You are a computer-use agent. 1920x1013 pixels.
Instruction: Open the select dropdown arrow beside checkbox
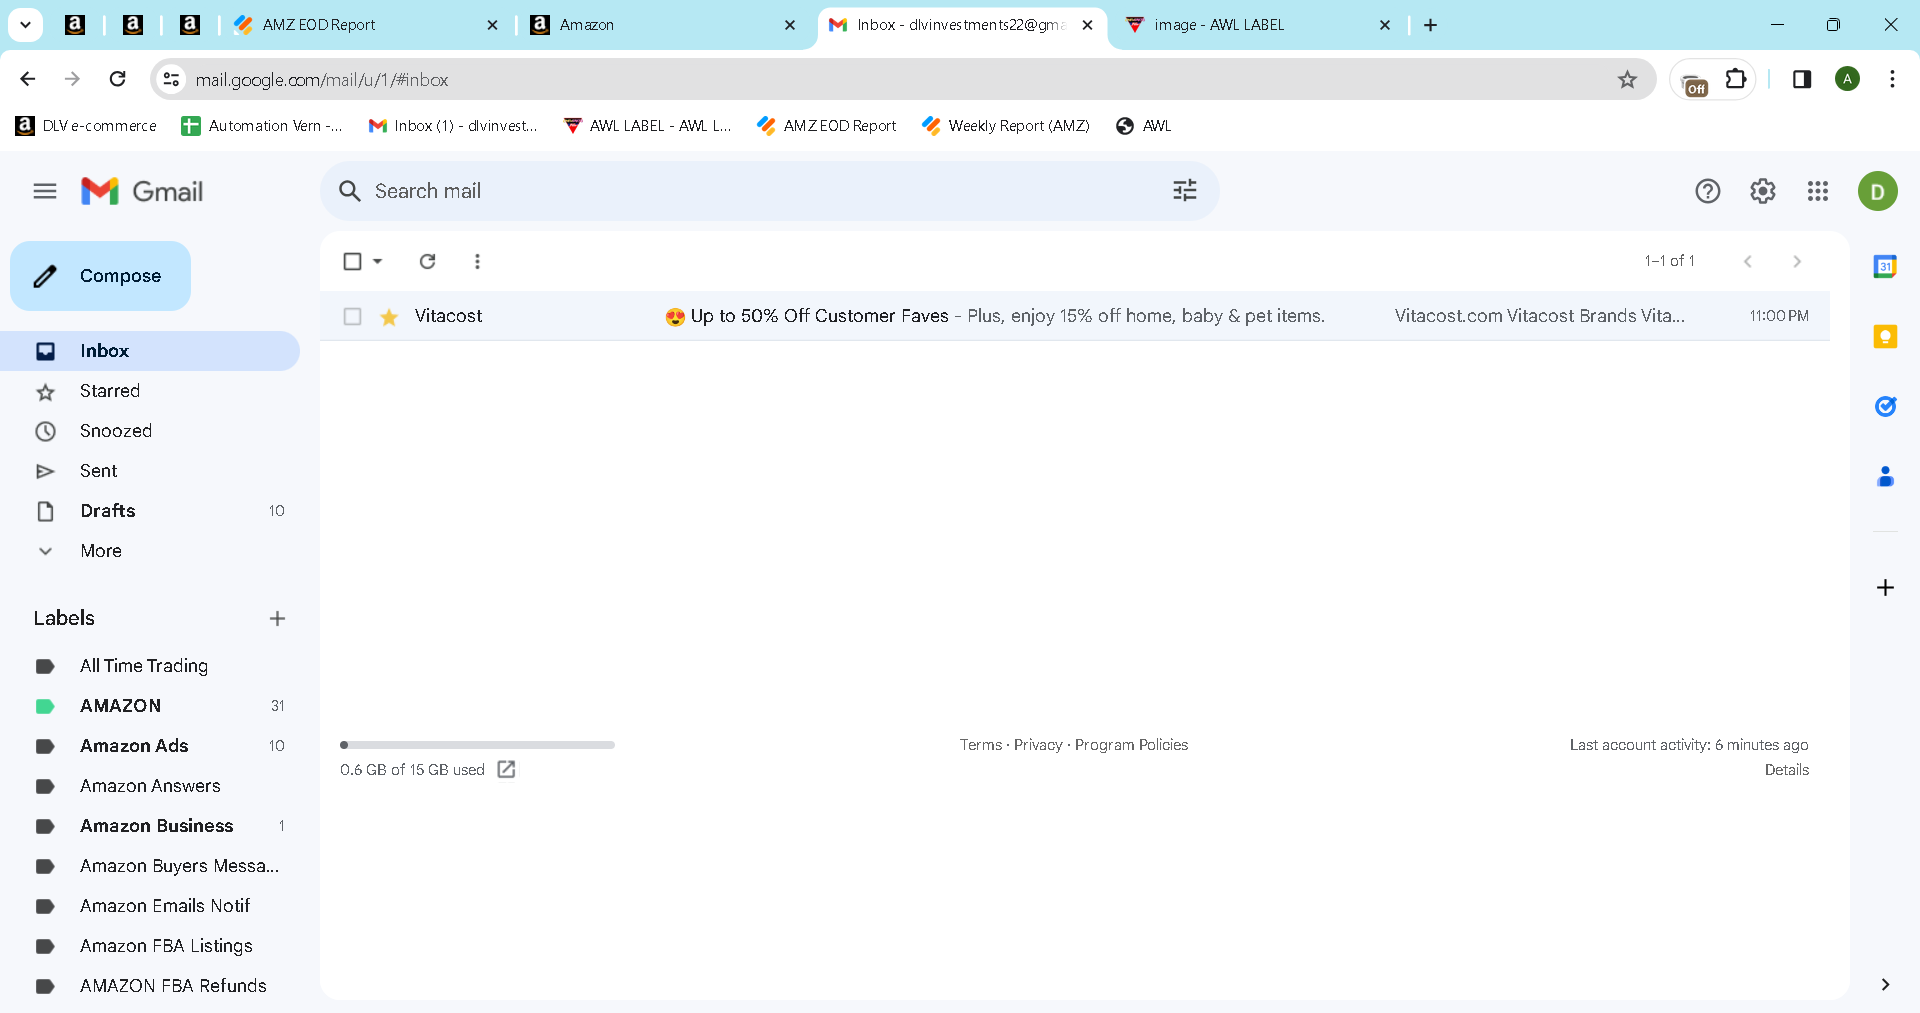click(x=377, y=261)
